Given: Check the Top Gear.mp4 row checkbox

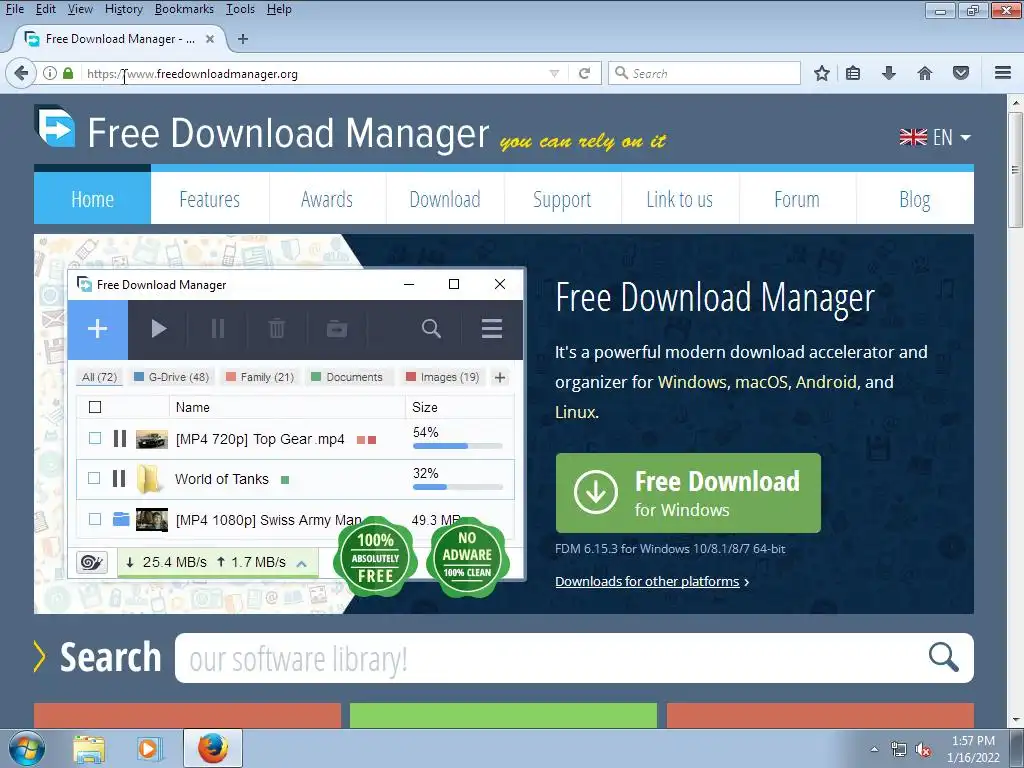Looking at the screenshot, I should coord(95,438).
